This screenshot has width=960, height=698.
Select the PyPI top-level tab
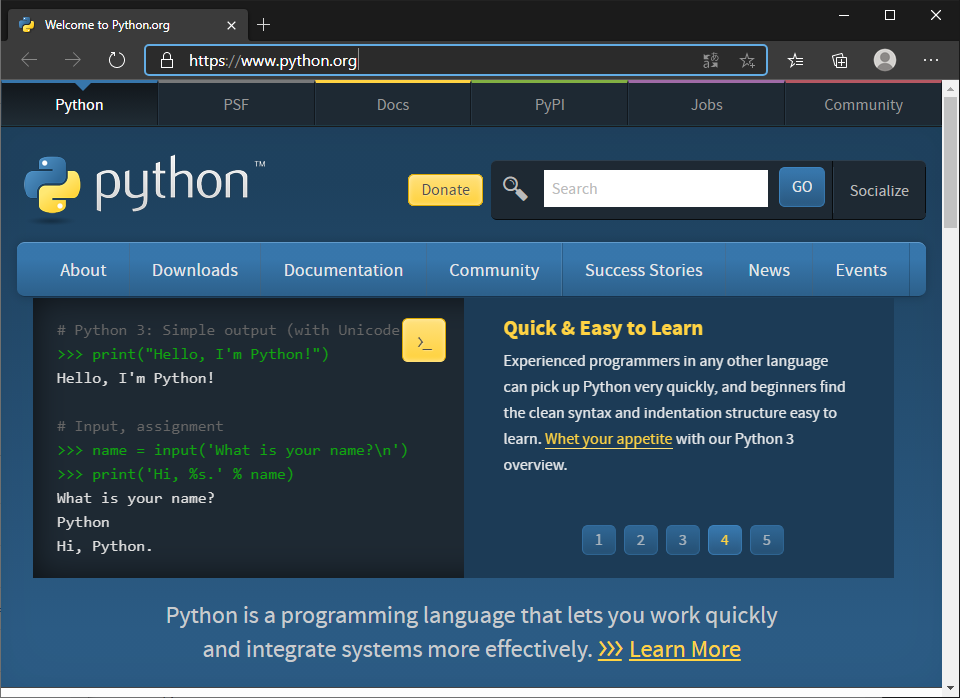pos(550,105)
